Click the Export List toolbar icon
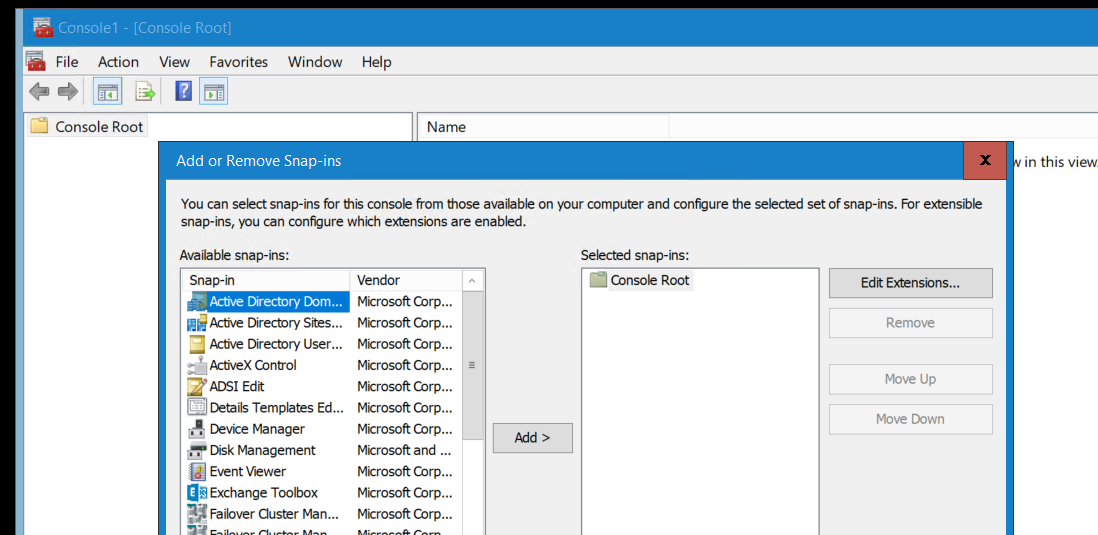 coord(146,92)
